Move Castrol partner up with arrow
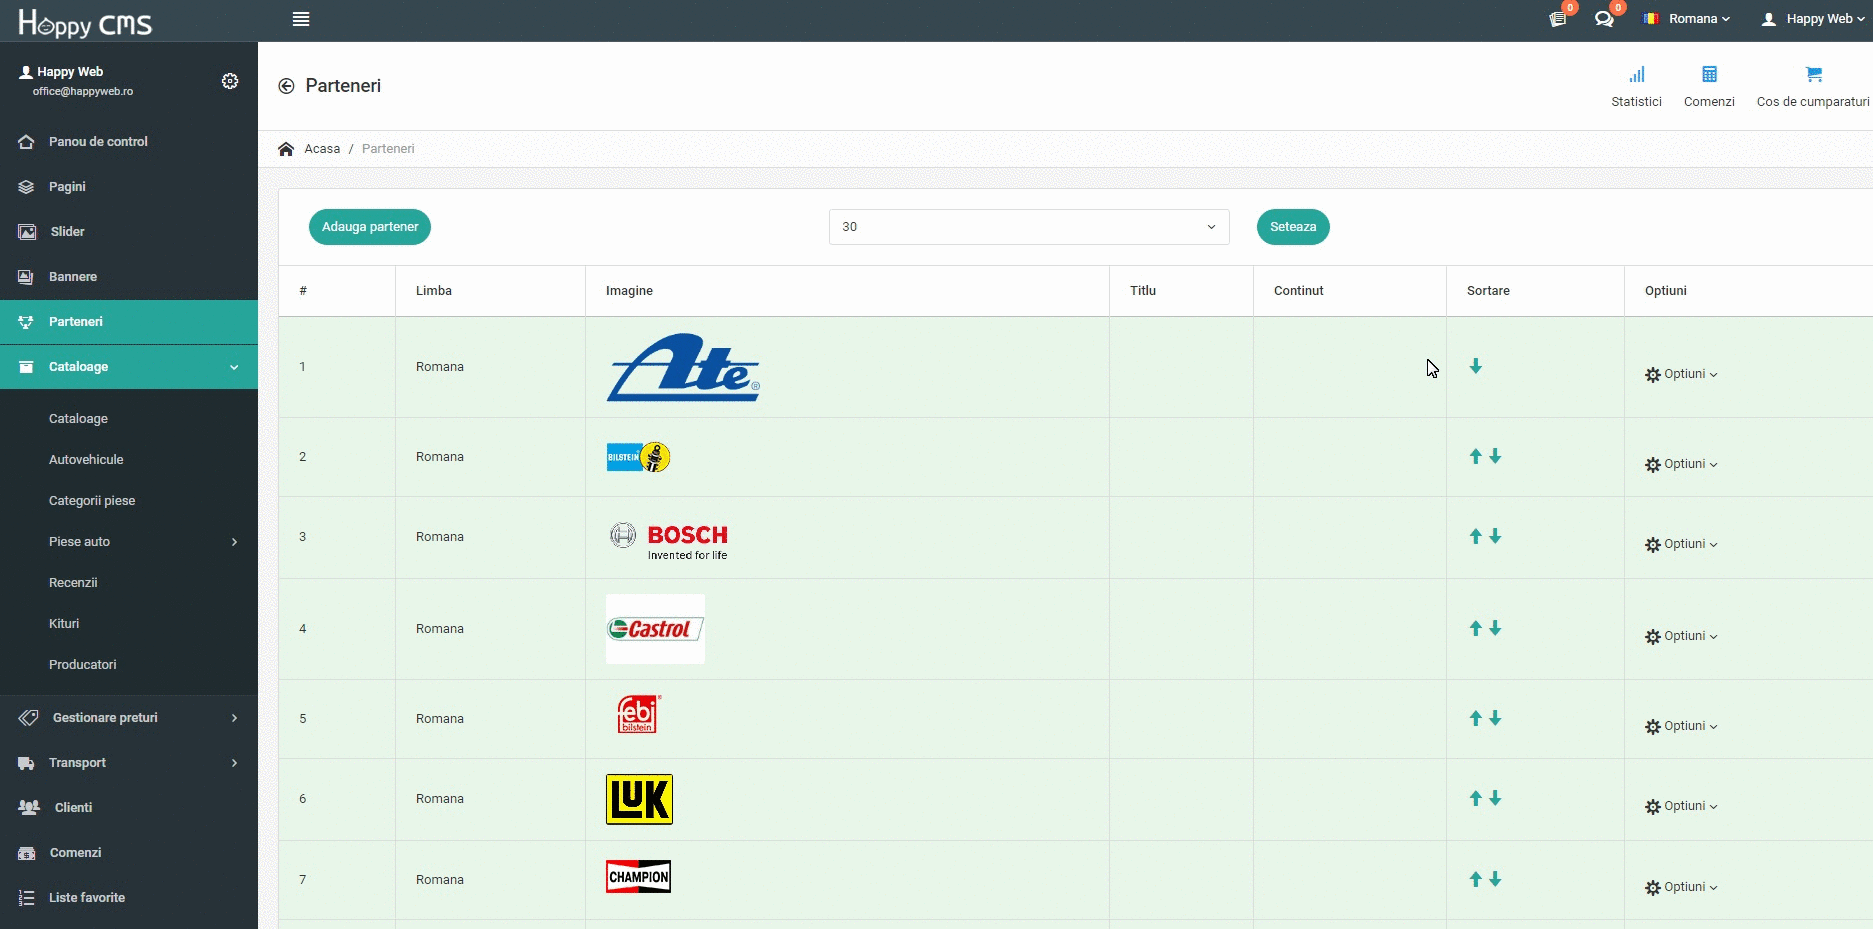This screenshot has height=929, width=1873. pyautogui.click(x=1475, y=628)
